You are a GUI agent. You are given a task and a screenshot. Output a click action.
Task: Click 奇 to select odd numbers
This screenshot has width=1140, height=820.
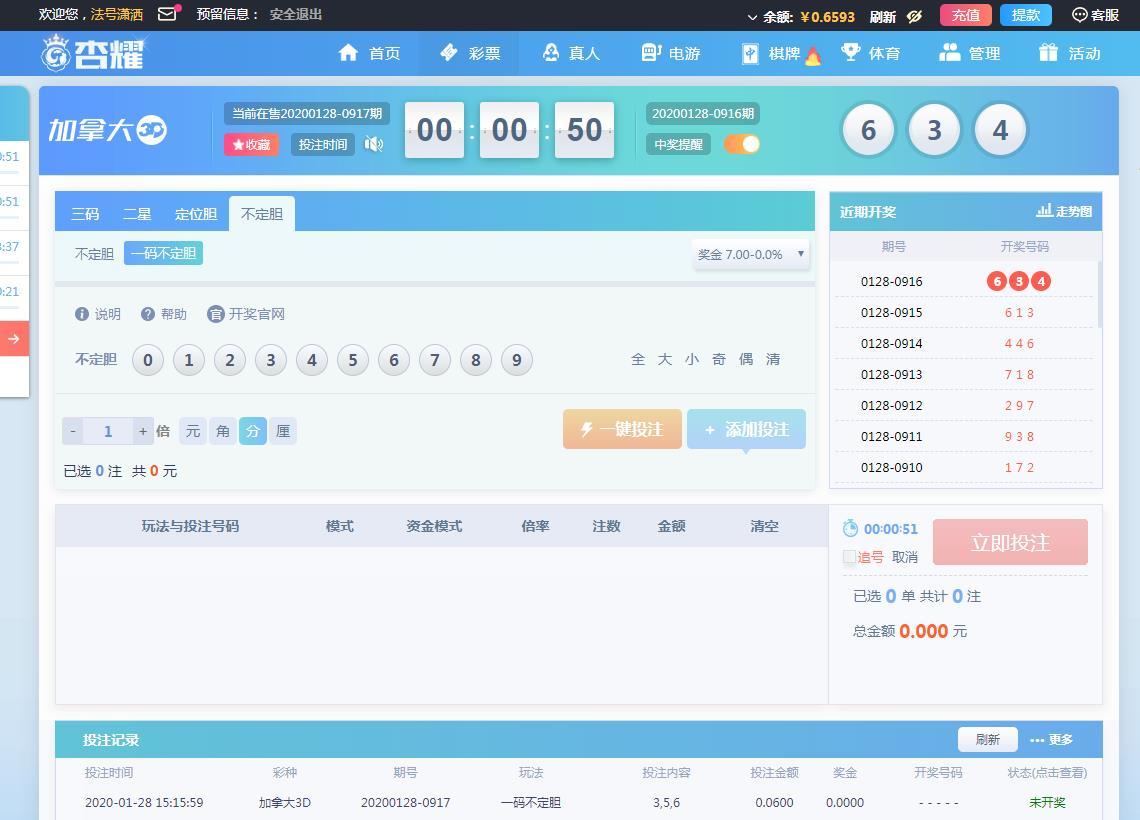719,359
